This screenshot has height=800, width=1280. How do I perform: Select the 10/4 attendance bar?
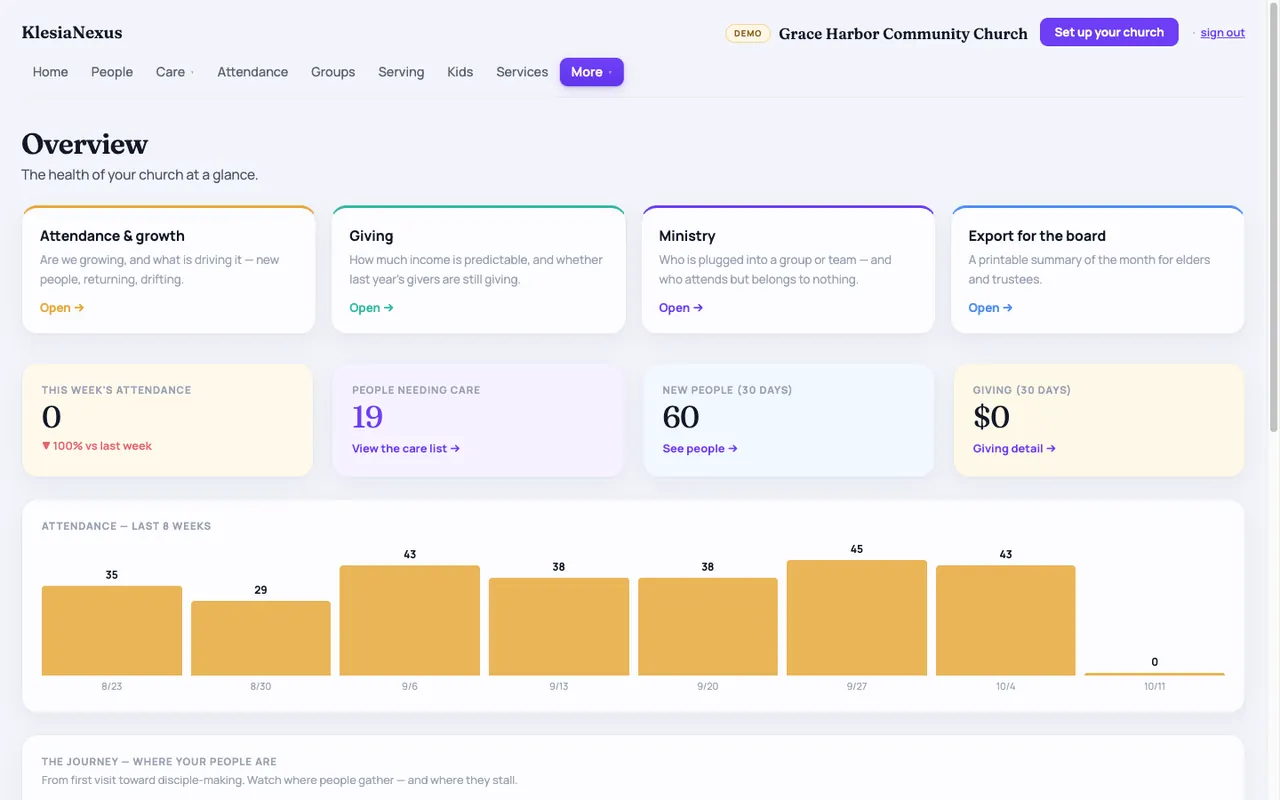point(1006,620)
